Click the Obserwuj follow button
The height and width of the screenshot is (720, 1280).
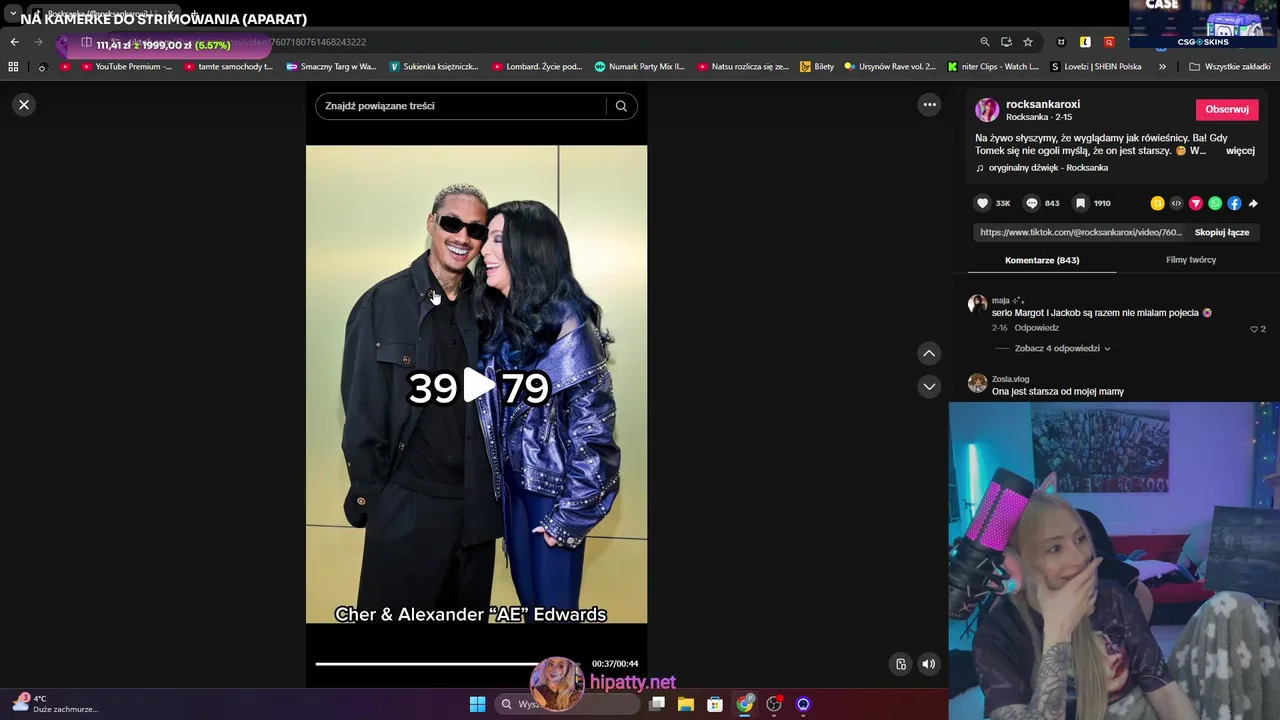point(1227,110)
